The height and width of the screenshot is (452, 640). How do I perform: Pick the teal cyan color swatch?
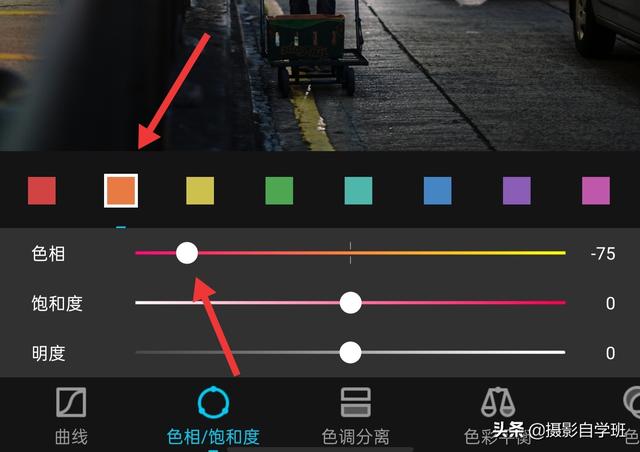pos(358,191)
